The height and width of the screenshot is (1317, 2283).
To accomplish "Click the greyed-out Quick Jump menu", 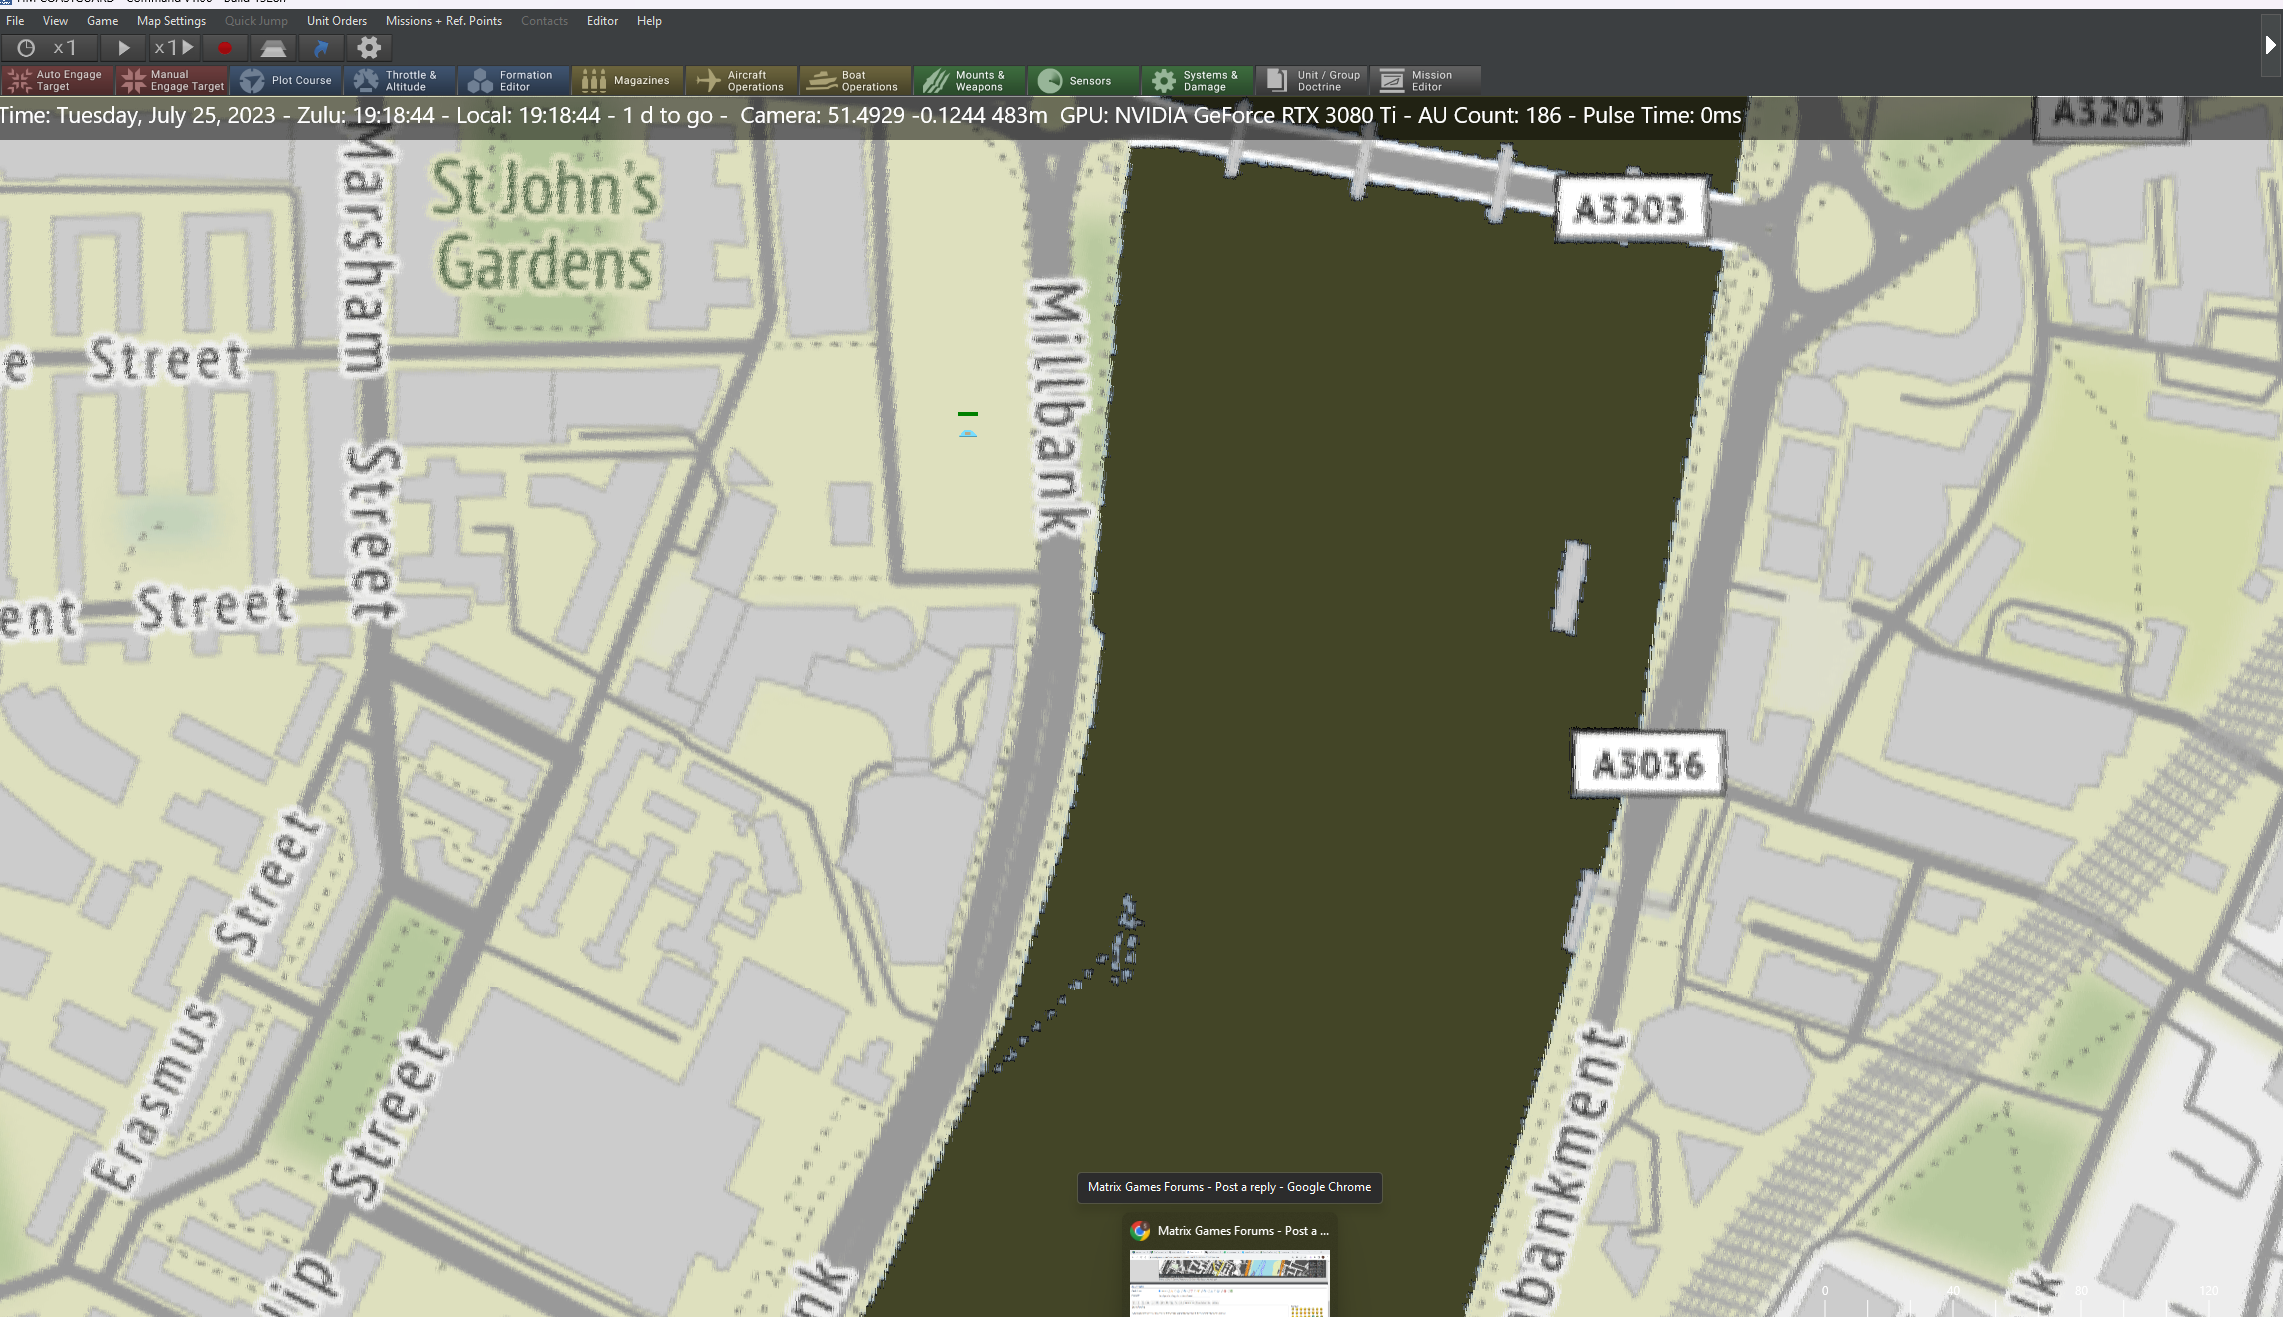I will coord(256,21).
